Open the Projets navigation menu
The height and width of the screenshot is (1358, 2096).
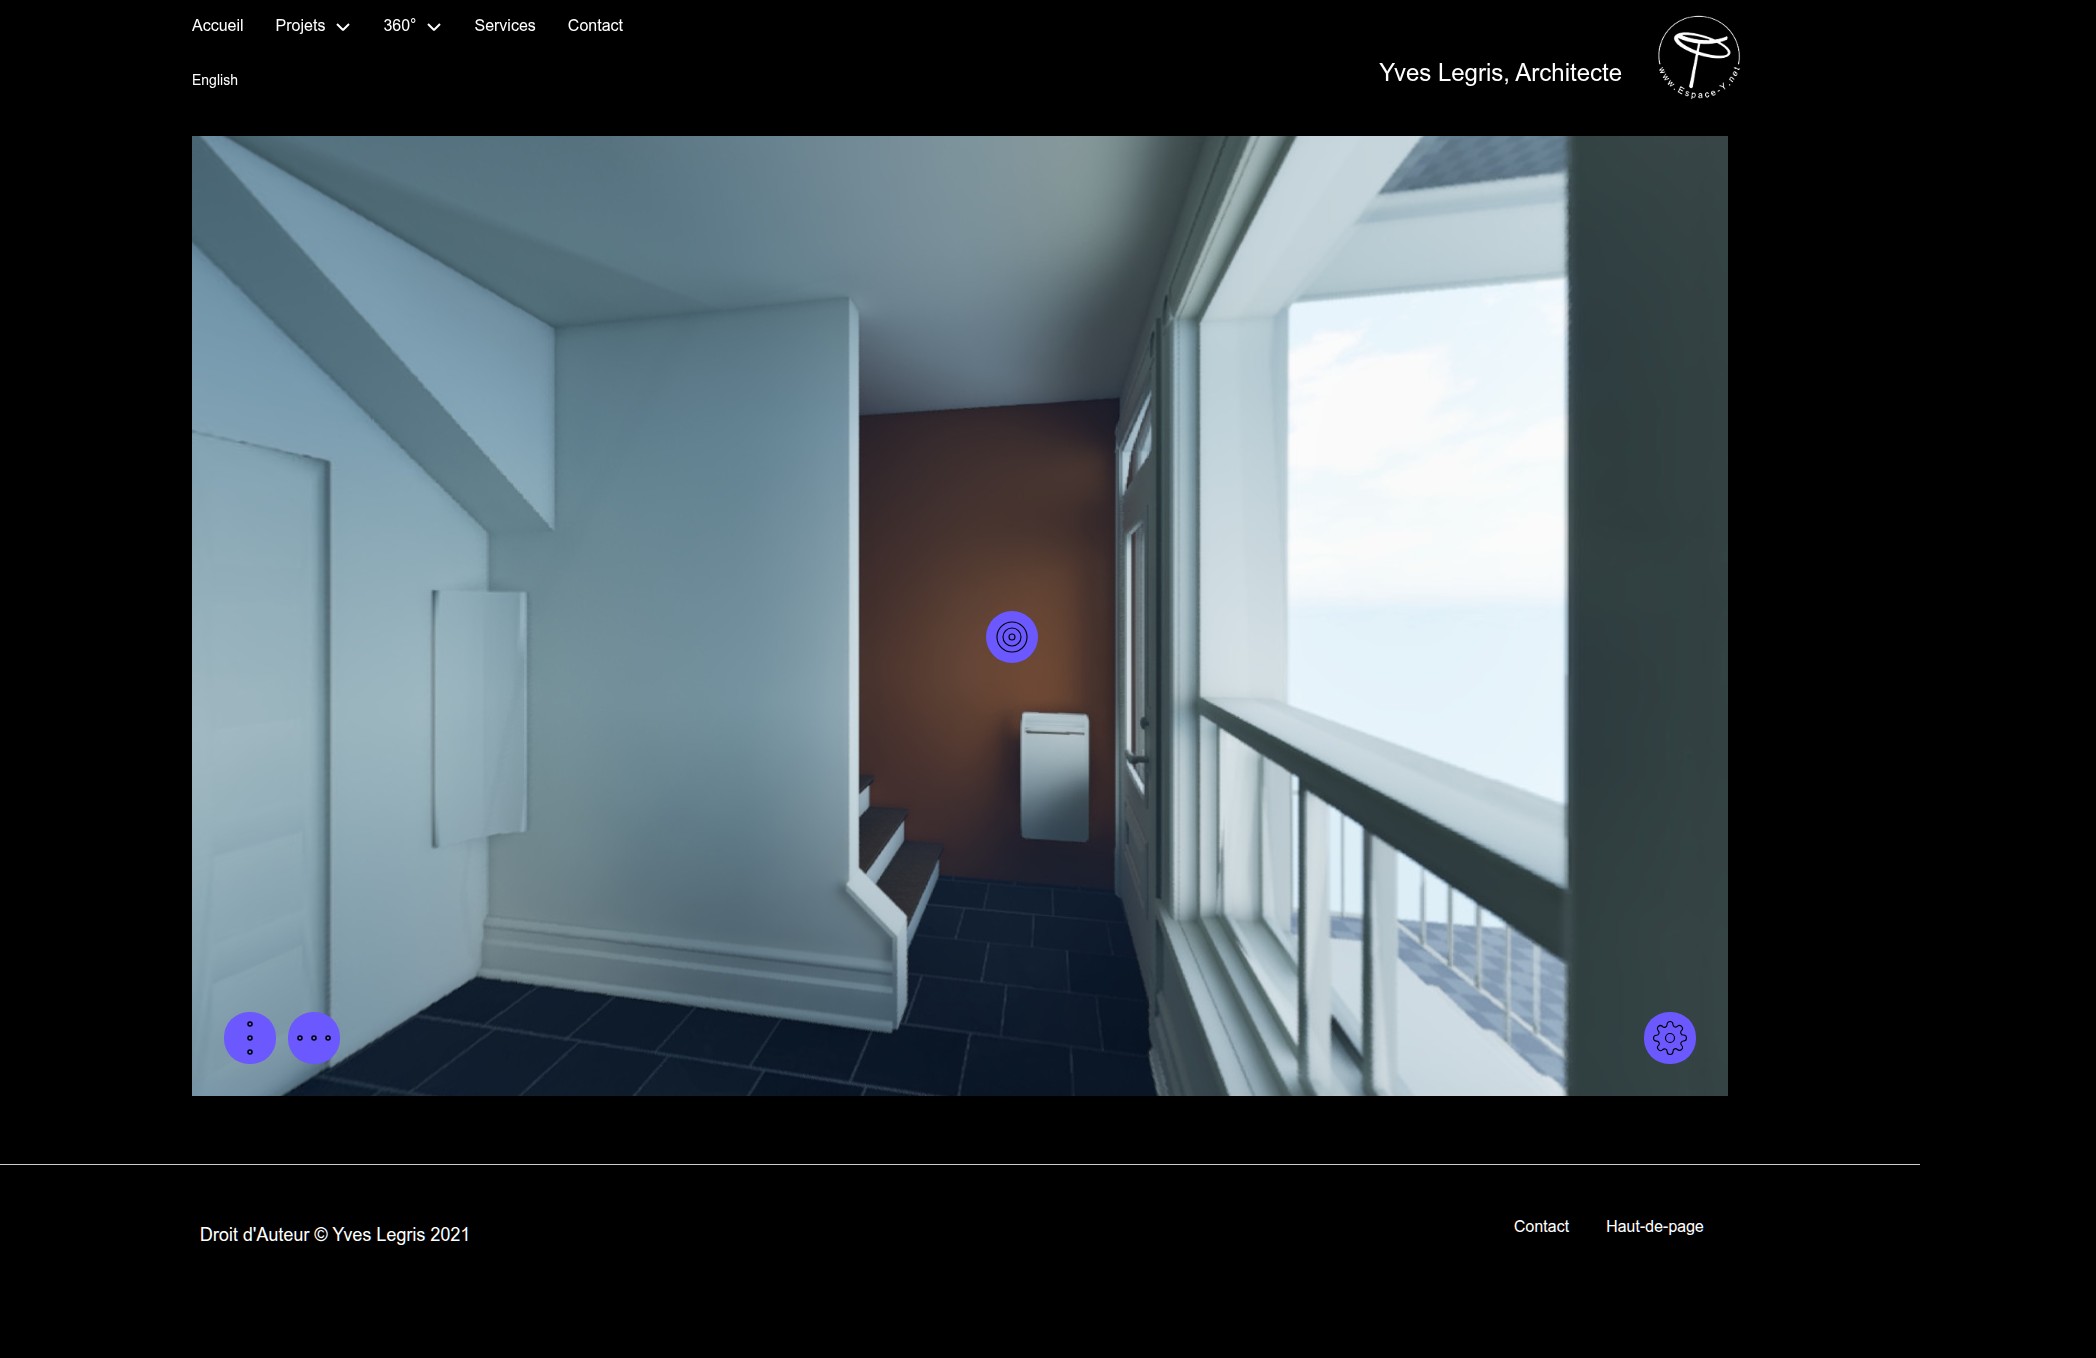(x=300, y=25)
